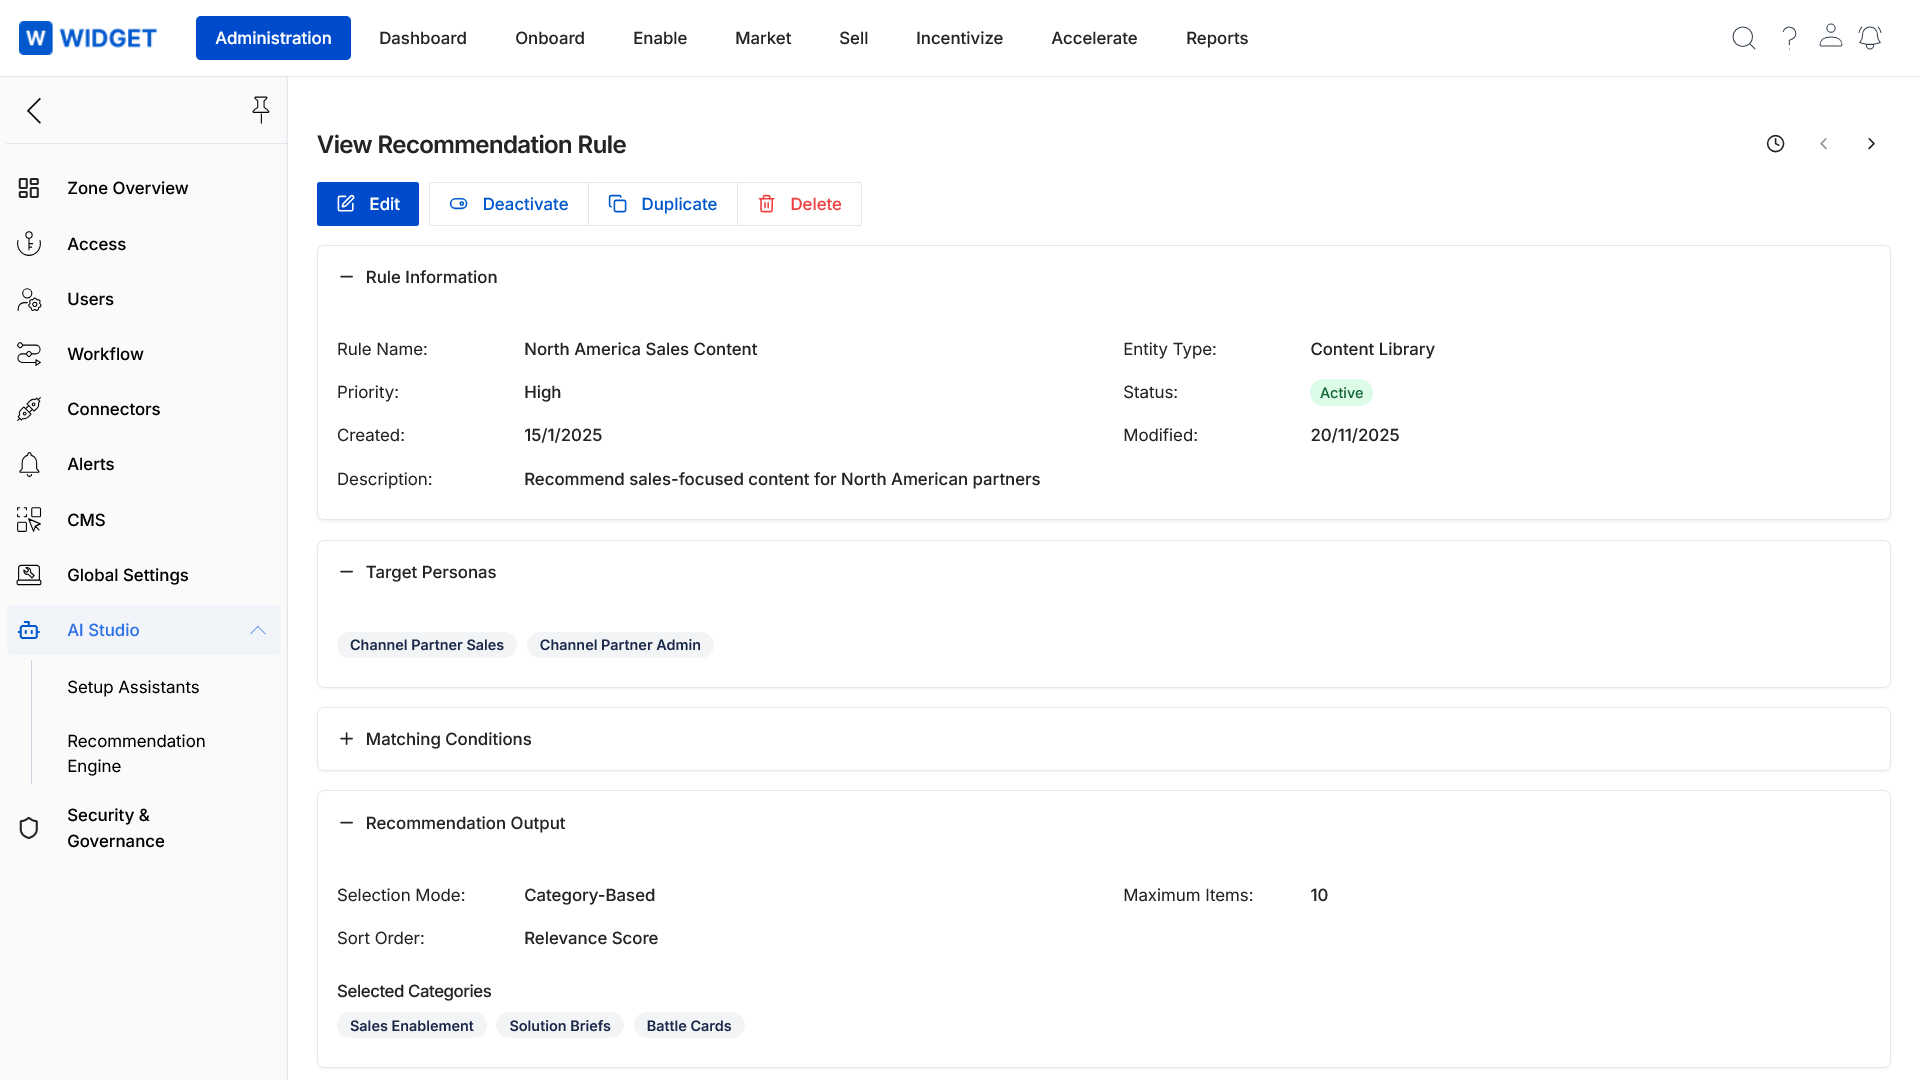
Task: Open Setup Assistants submenu item
Action: 133,687
